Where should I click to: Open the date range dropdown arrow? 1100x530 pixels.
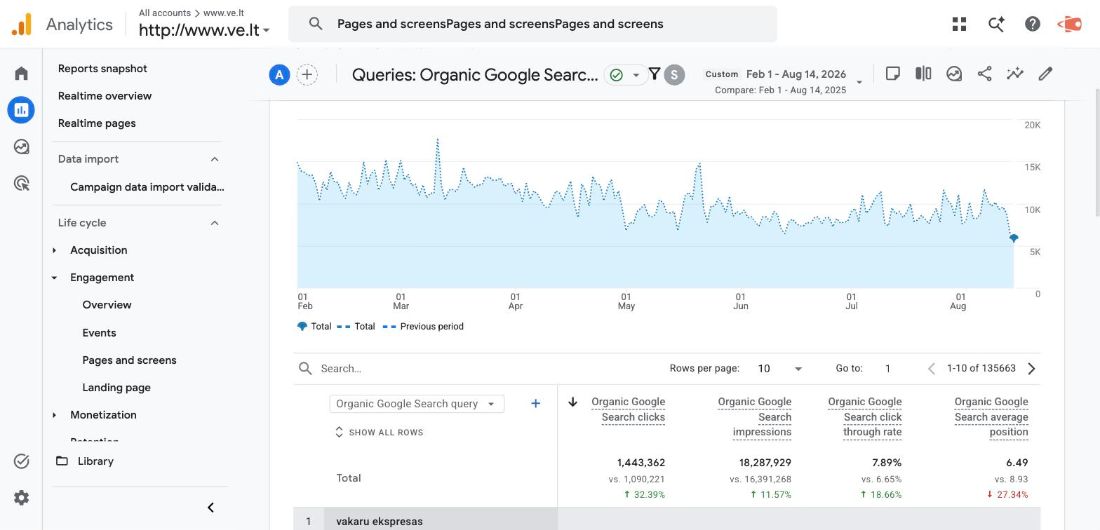tap(860, 82)
